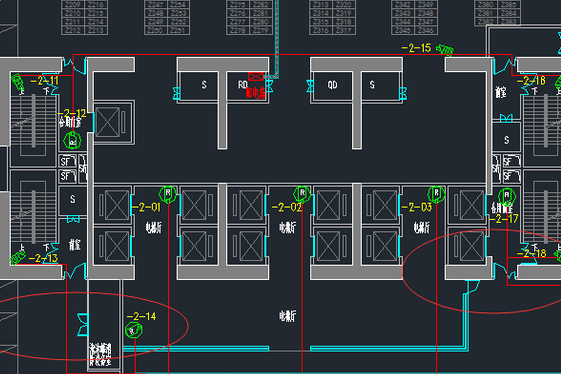Click the cyan door symbol right of QD room
This screenshot has height=374, width=561.
[x=403, y=94]
